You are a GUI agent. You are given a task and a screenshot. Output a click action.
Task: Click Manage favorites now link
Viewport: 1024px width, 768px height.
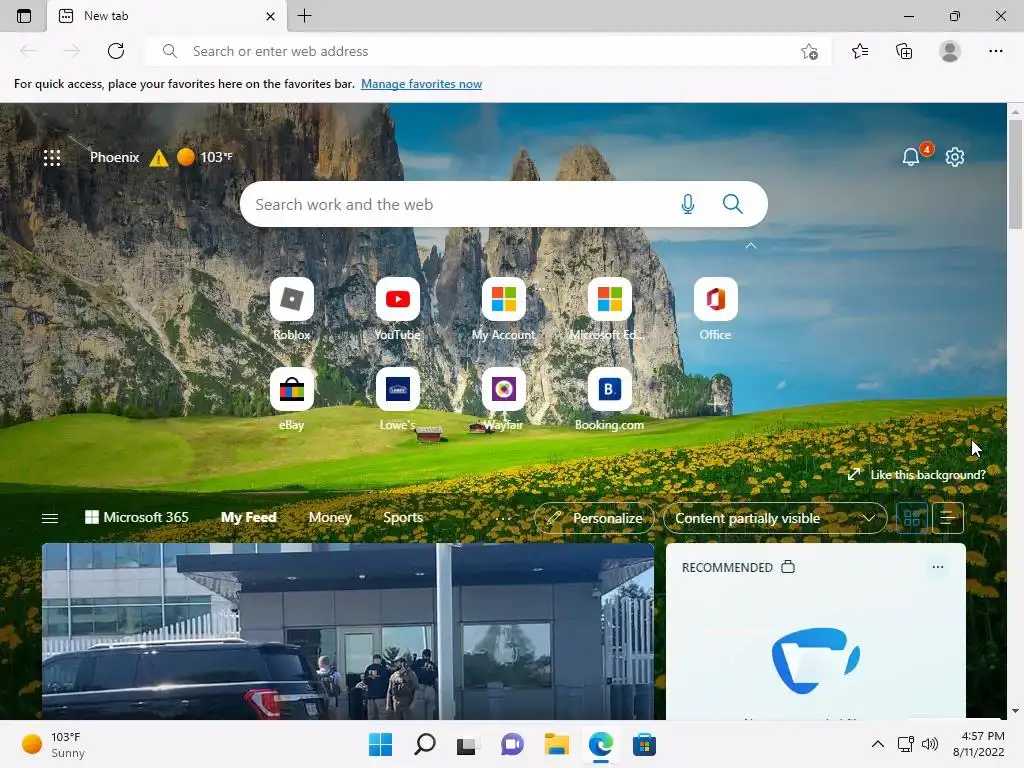point(421,84)
